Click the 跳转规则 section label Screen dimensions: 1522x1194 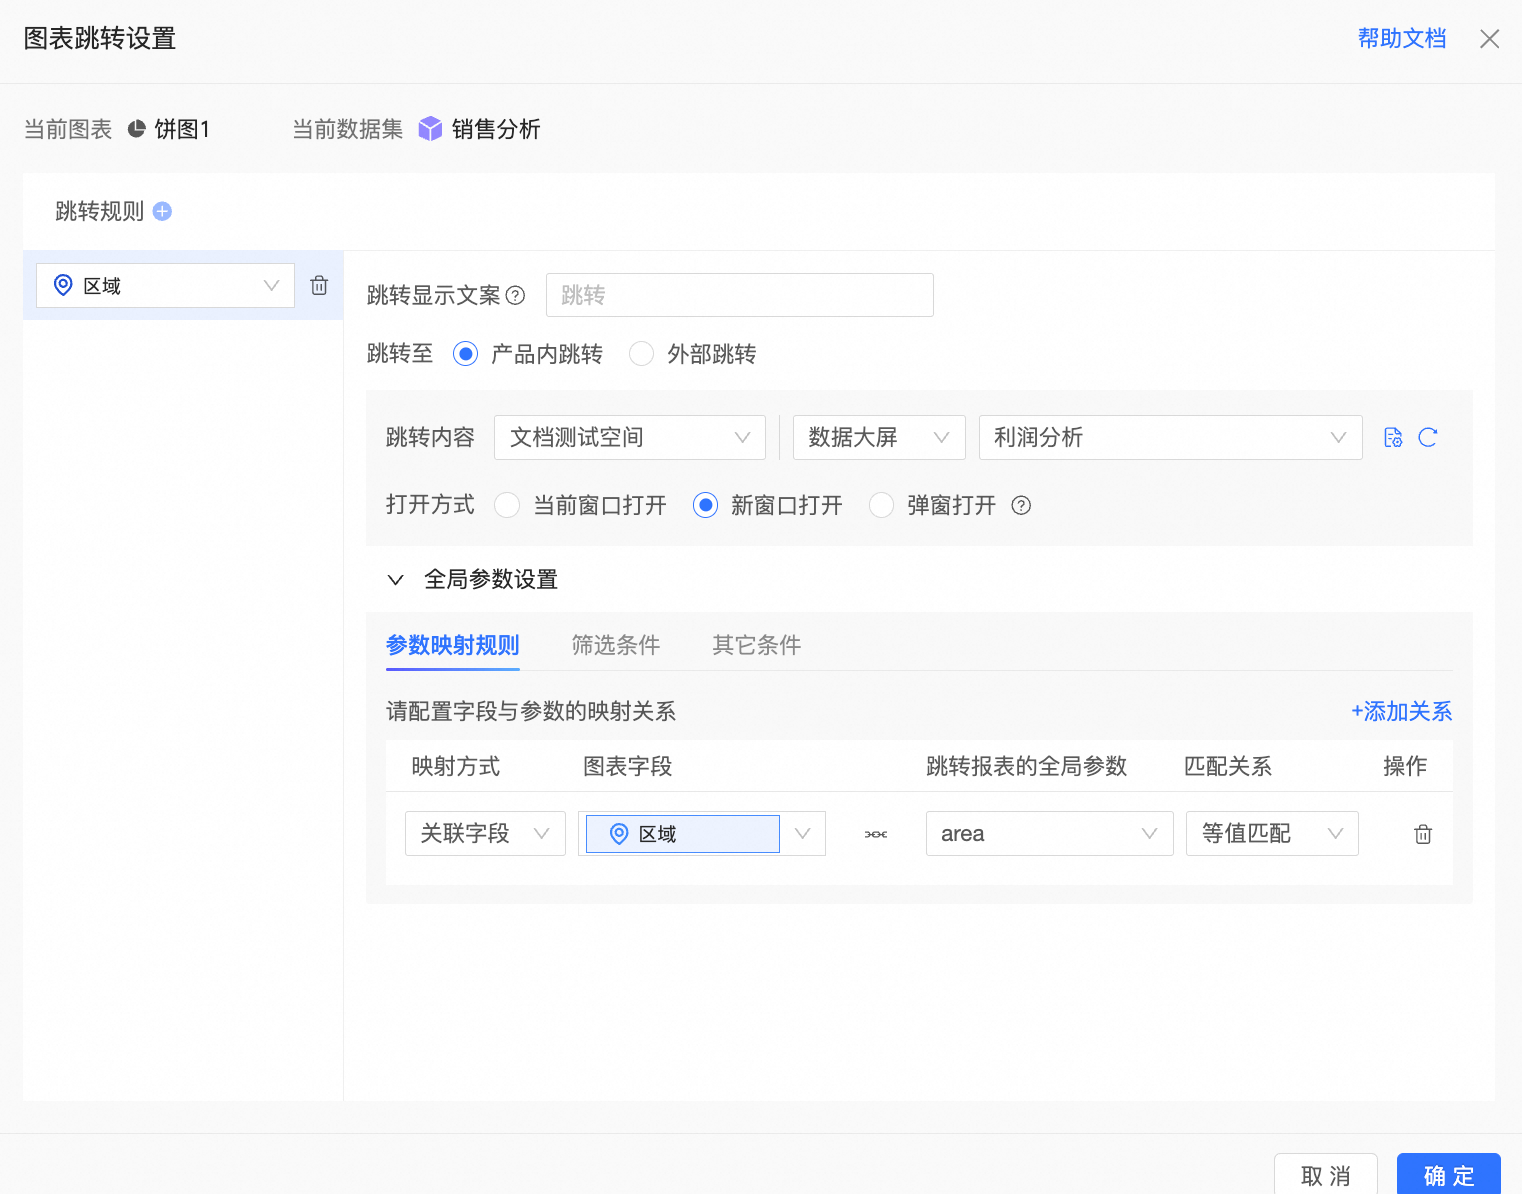tap(100, 211)
